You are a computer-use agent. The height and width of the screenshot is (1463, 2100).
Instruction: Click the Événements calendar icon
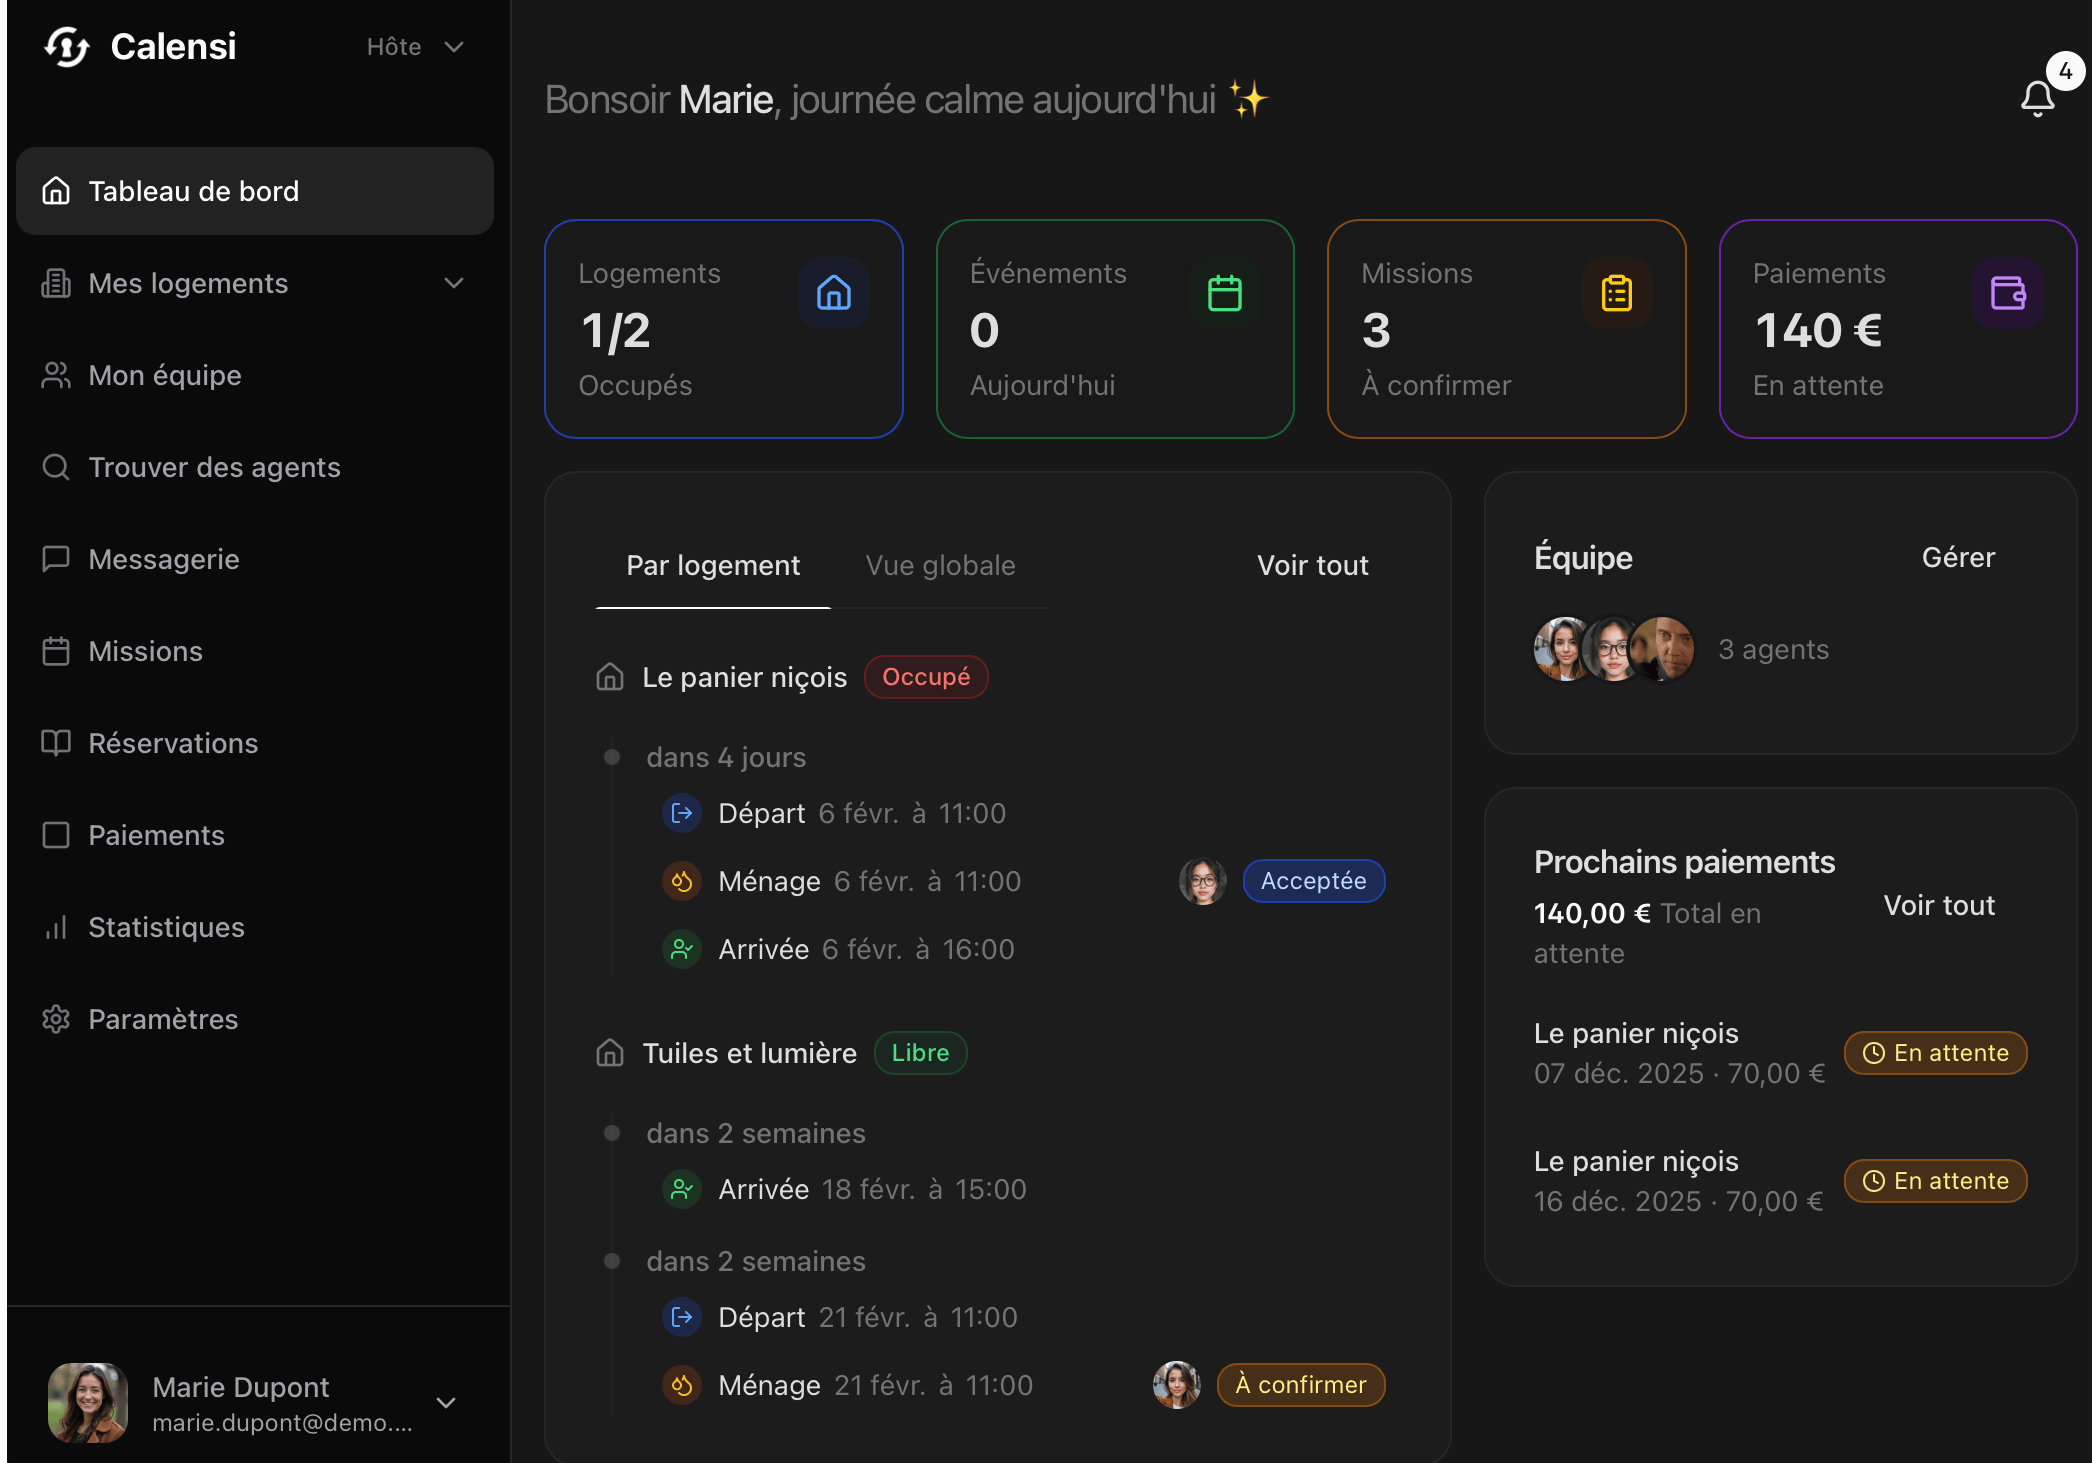(x=1224, y=293)
